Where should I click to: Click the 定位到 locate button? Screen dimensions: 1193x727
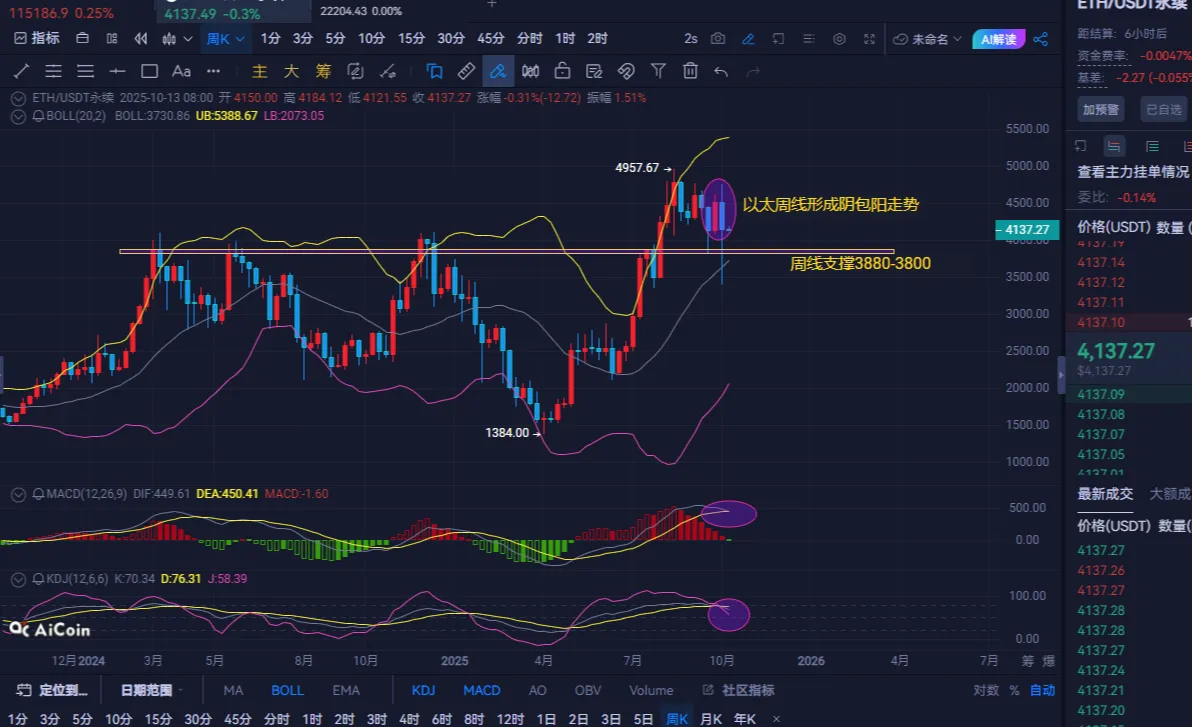[52, 690]
